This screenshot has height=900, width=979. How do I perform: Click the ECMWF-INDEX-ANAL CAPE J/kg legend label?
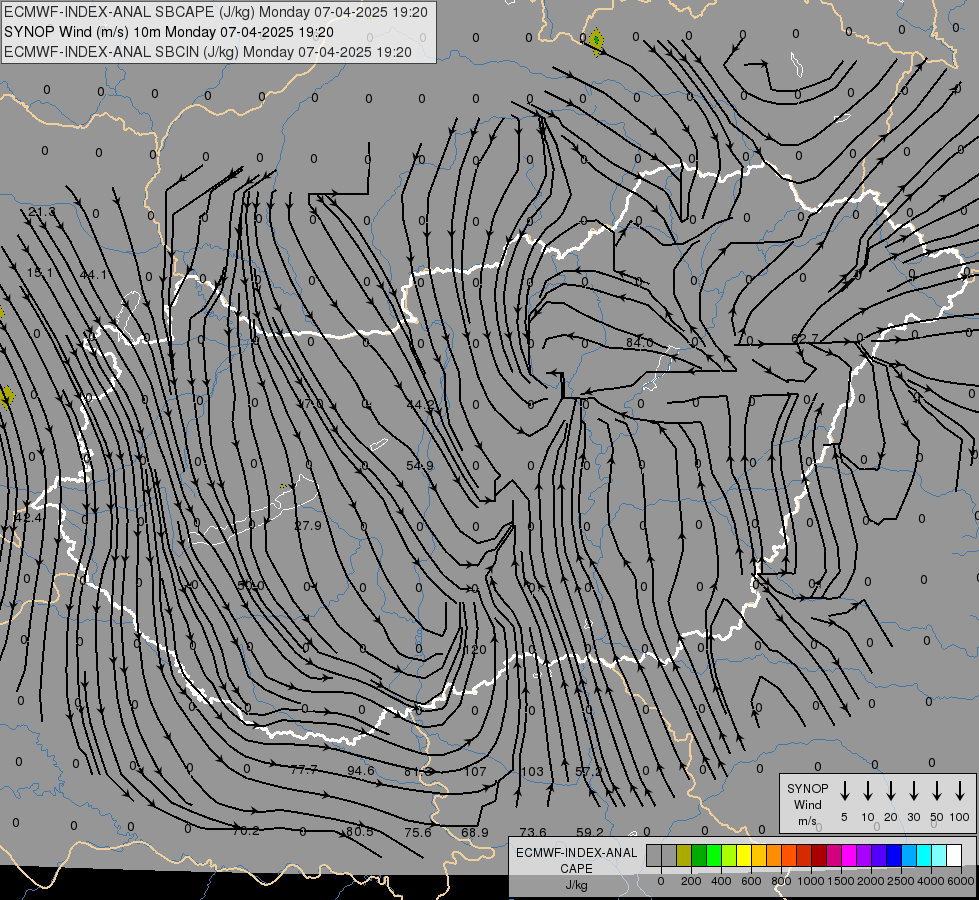576,869
